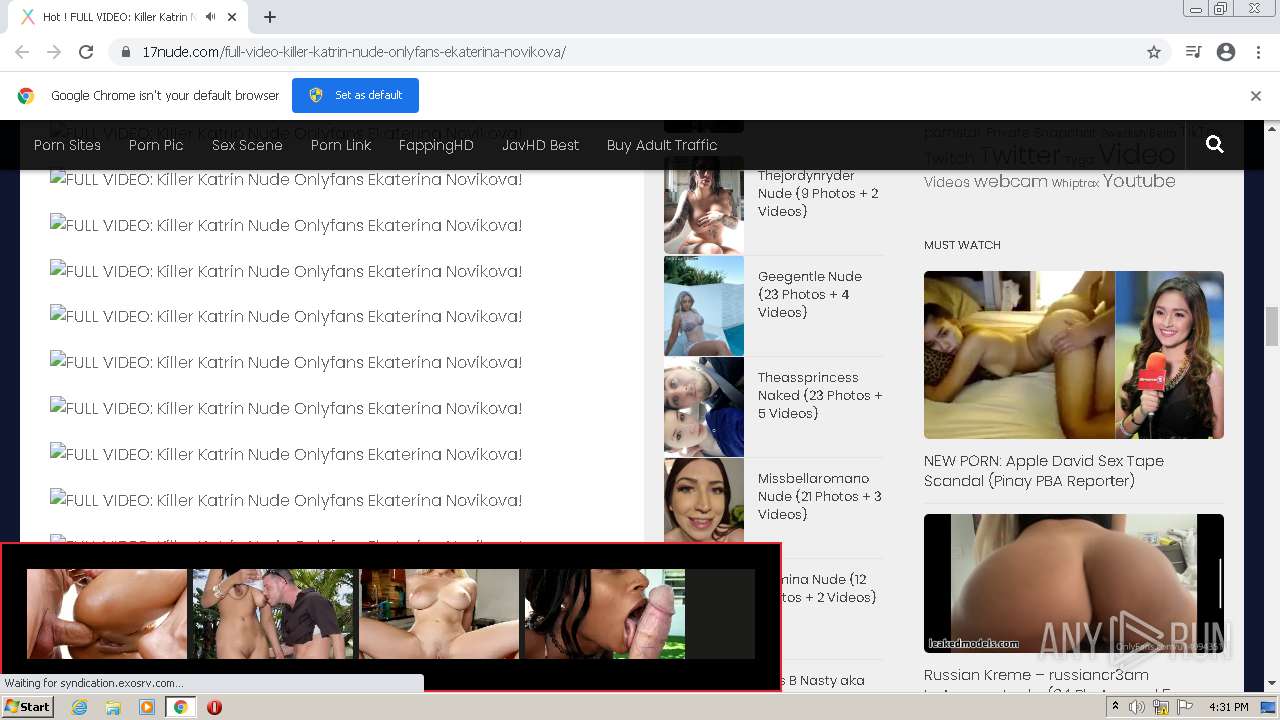The height and width of the screenshot is (720, 1280).
Task: Go forward to the next page
Action: pos(54,52)
